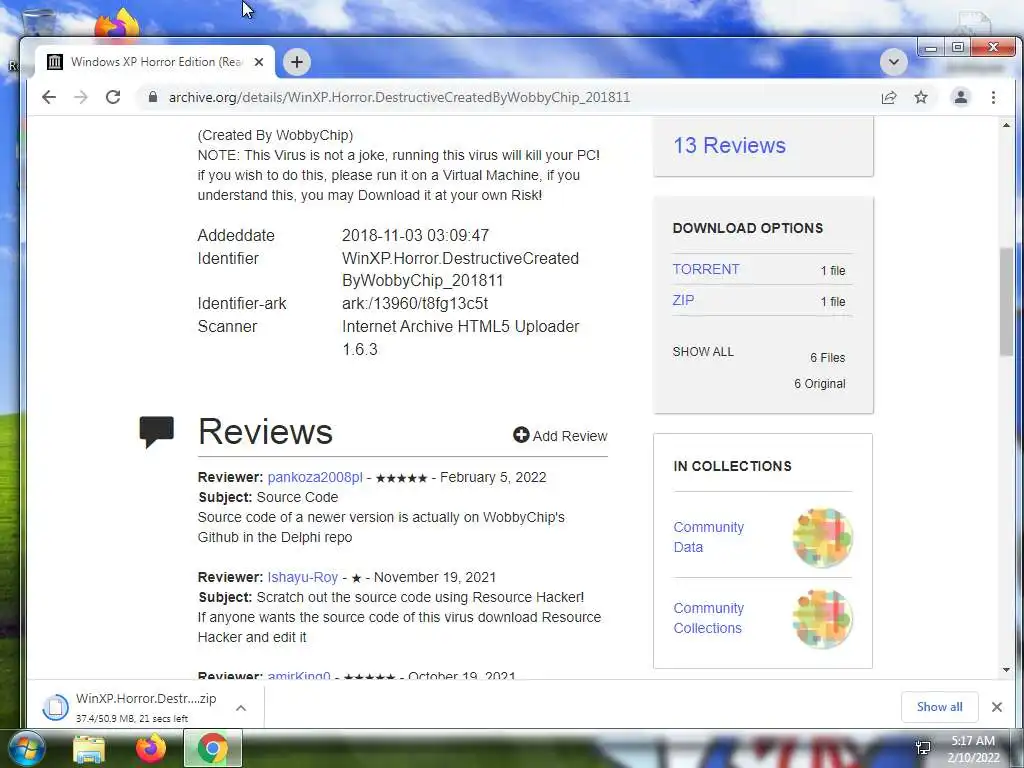Click the Reviews speech bubble icon
Screen dimensions: 1024x768
pos(157,431)
